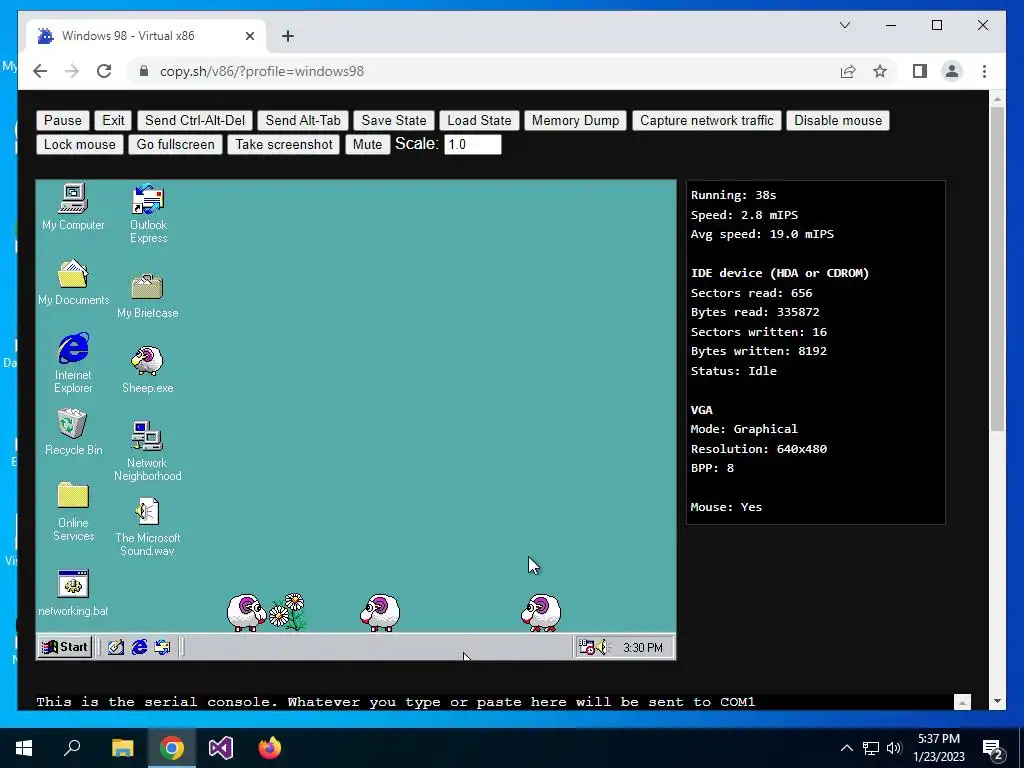Open Firefox from the taskbar
Image resolution: width=1024 pixels, height=768 pixels.
click(270, 748)
